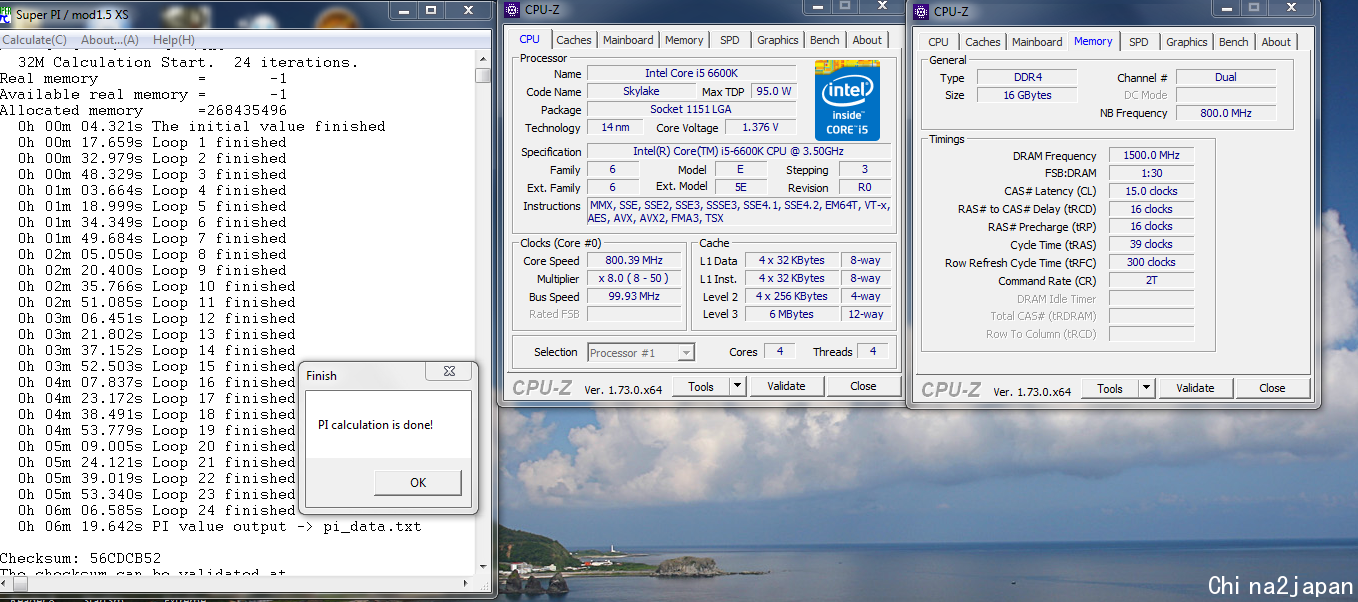The width and height of the screenshot is (1358, 602).
Task: Click the Channel # value Dual
Action: coord(1226,77)
